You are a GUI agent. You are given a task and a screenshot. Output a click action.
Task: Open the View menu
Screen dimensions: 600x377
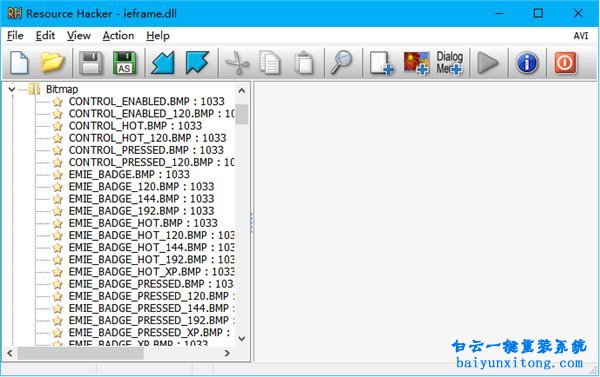tap(79, 36)
